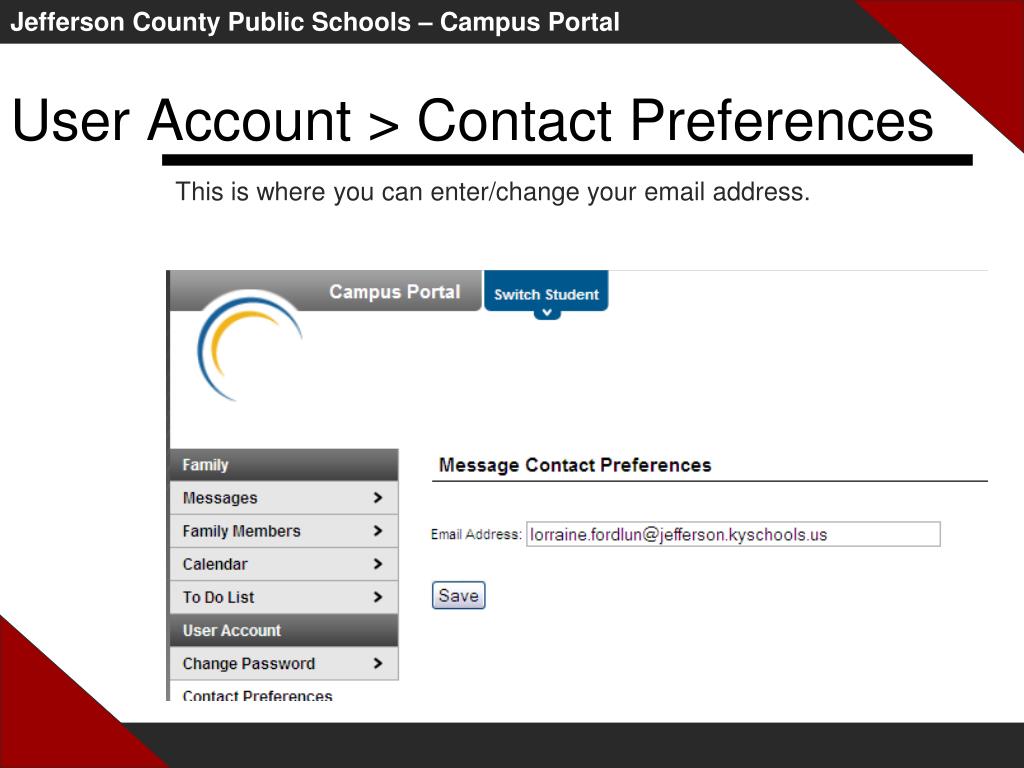This screenshot has height=768, width=1024.
Task: Select Calendar from the sidebar
Action: pyautogui.click(x=284, y=564)
